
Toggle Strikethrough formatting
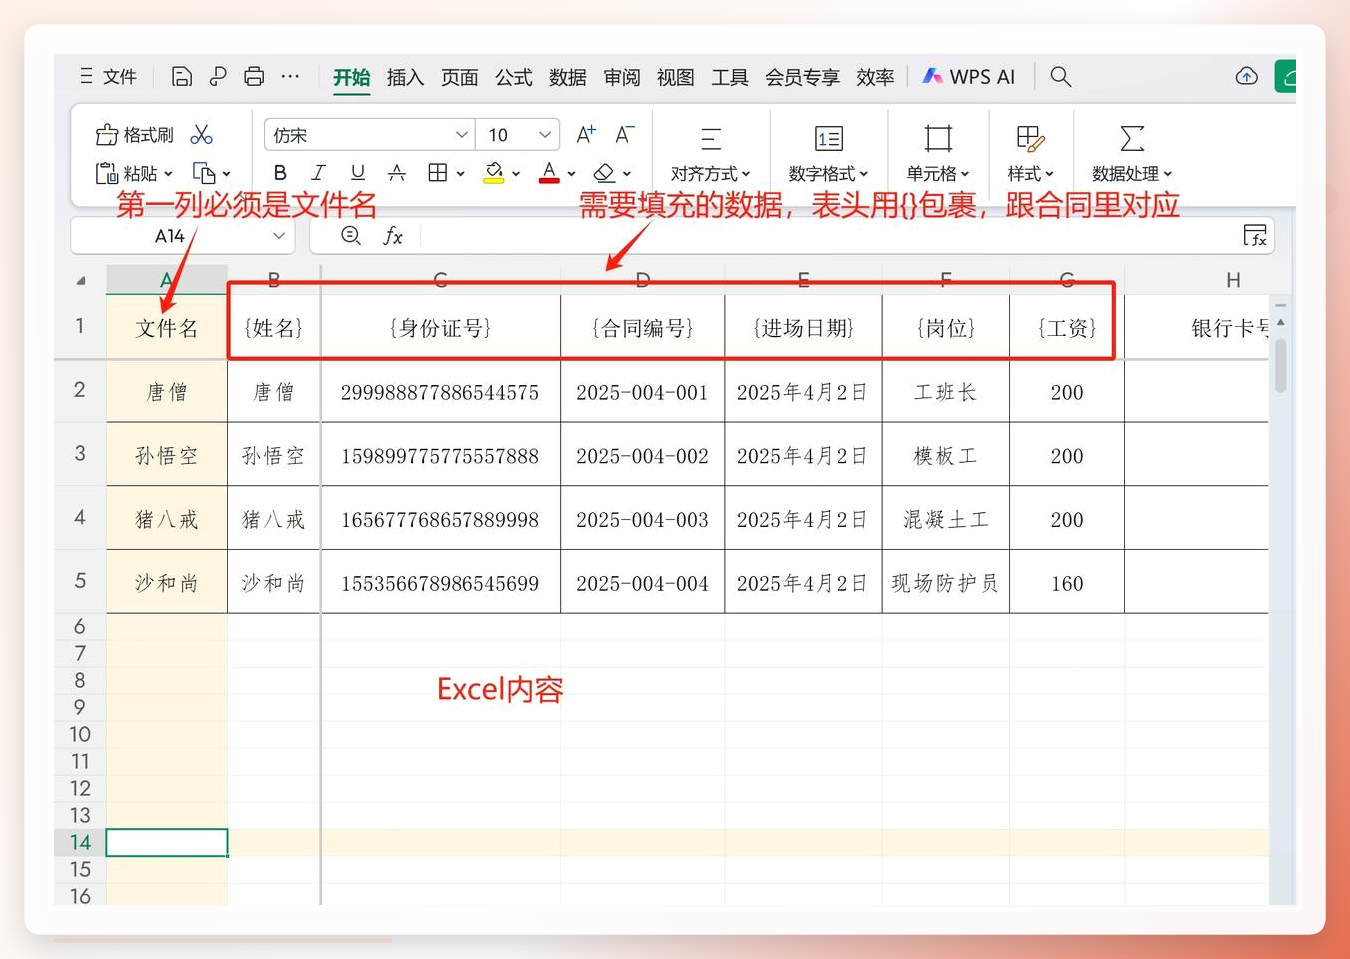397,173
